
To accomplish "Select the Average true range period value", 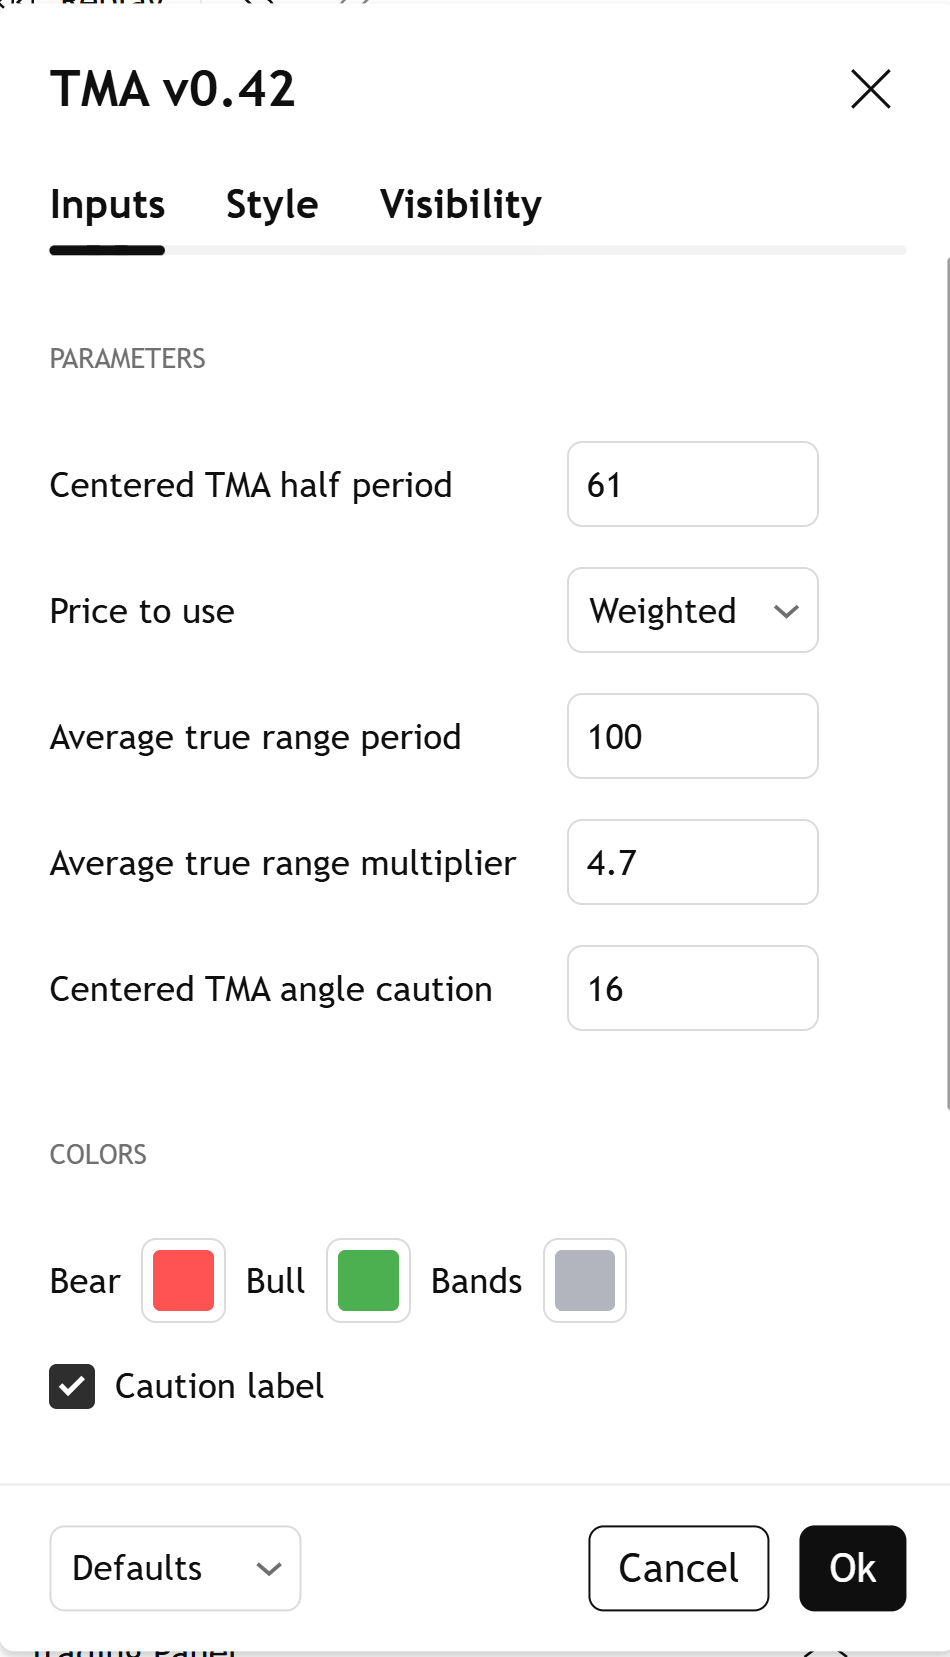I will 692,736.
